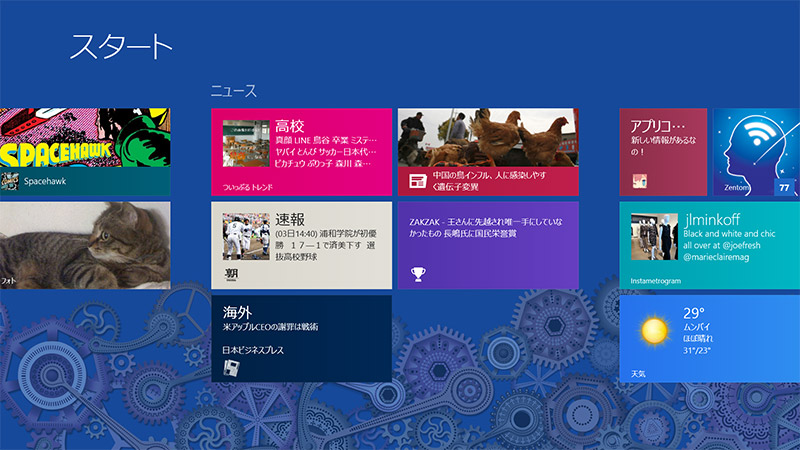This screenshot has height=450, width=800.
Task: Click the baseball players thumbnail image
Action: tap(246, 237)
